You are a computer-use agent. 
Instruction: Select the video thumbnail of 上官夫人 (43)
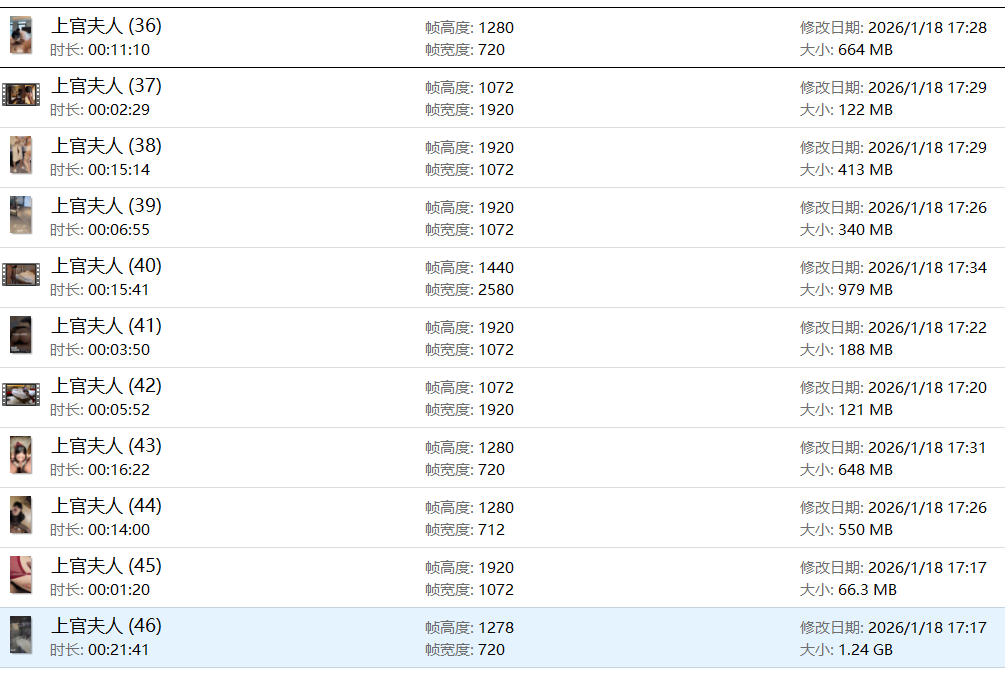click(21, 455)
